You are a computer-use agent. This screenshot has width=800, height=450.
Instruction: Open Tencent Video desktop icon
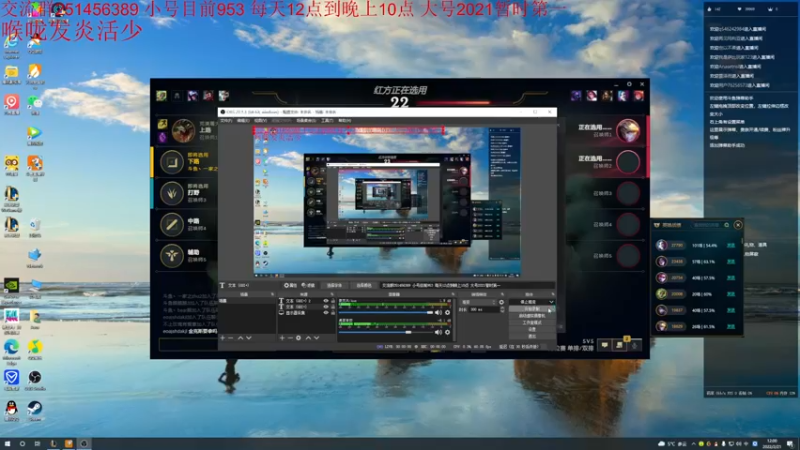[x=35, y=133]
